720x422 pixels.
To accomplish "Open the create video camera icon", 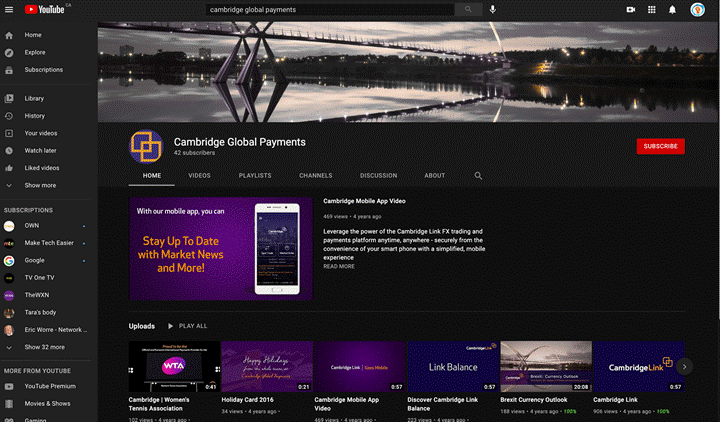I will (x=631, y=10).
